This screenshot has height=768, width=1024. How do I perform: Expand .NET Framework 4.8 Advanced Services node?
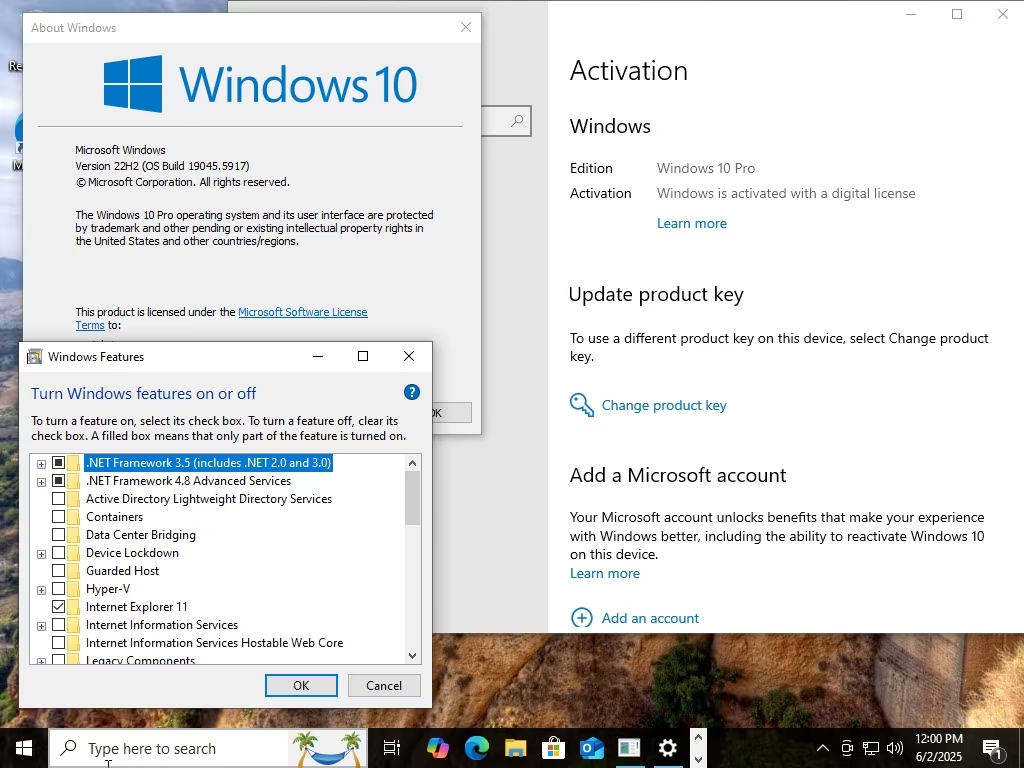(x=41, y=482)
